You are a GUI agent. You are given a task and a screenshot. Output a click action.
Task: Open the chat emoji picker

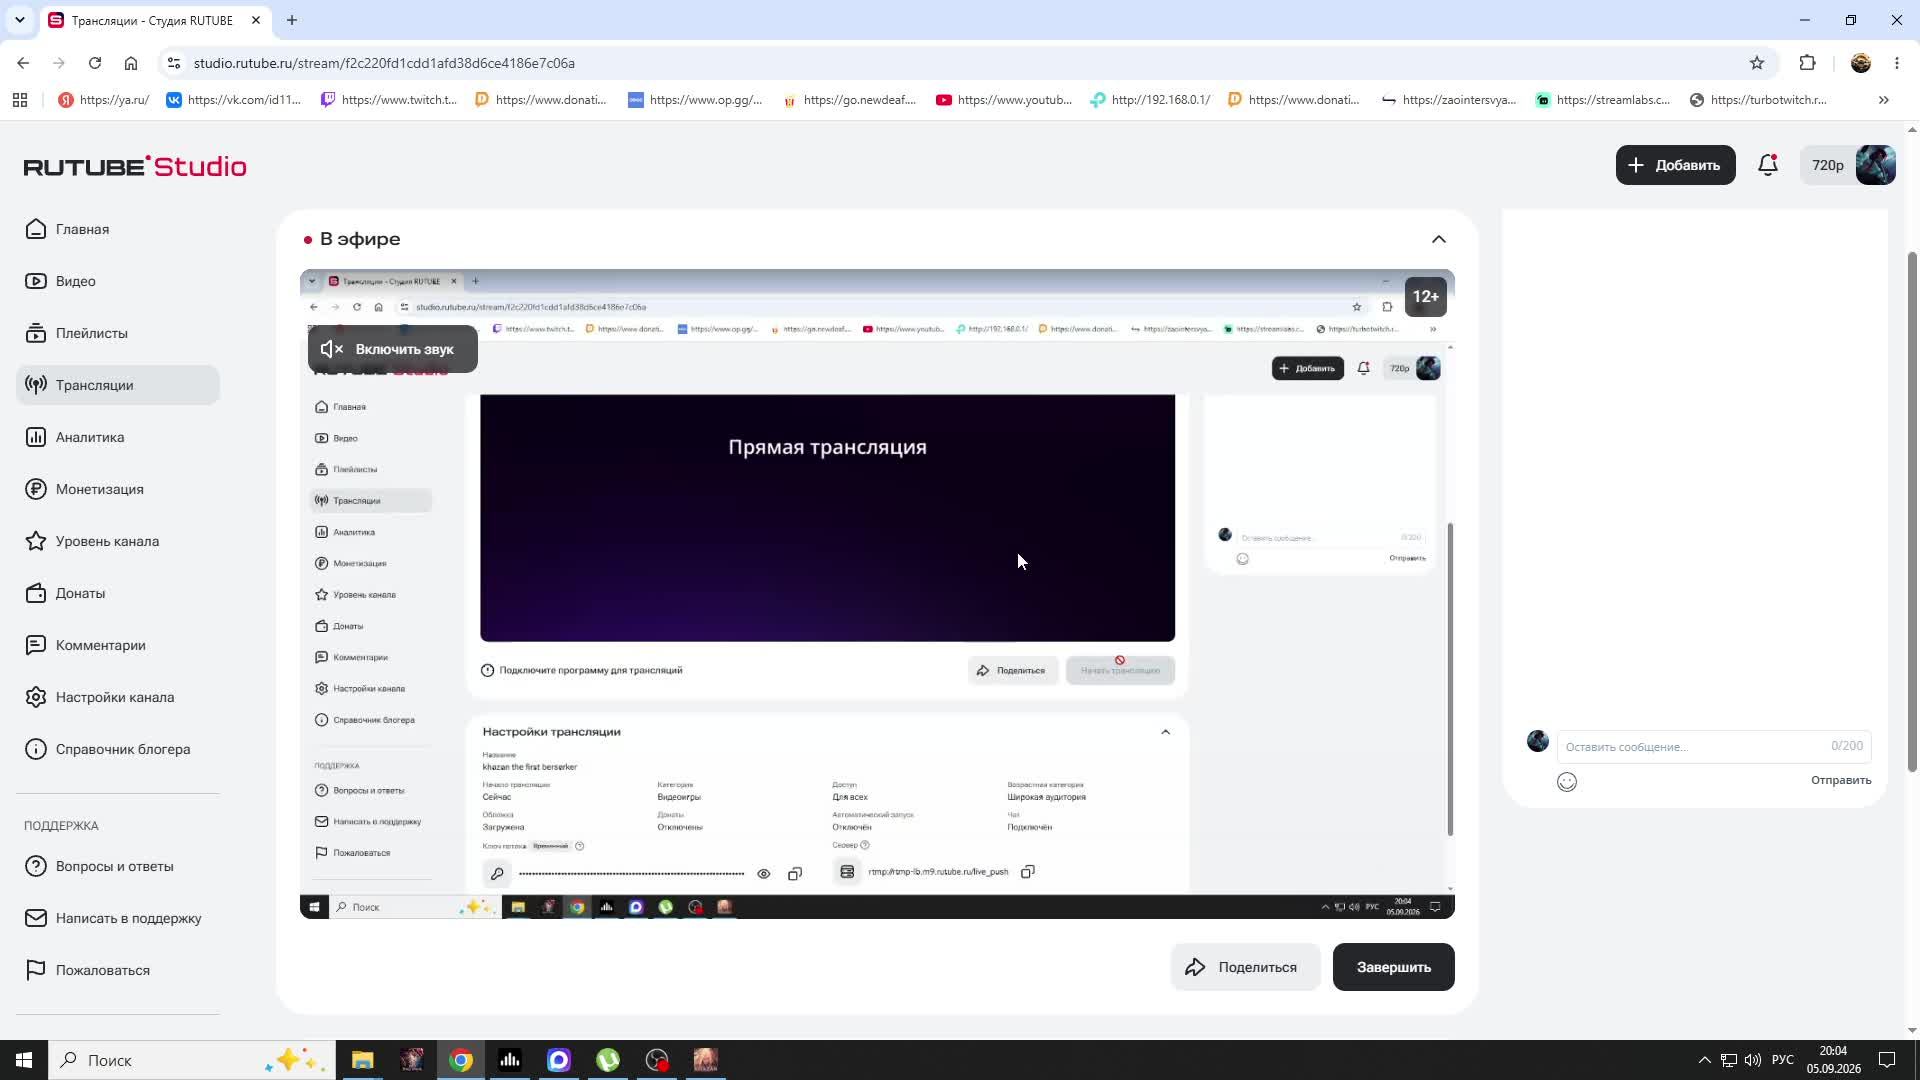tap(1567, 782)
